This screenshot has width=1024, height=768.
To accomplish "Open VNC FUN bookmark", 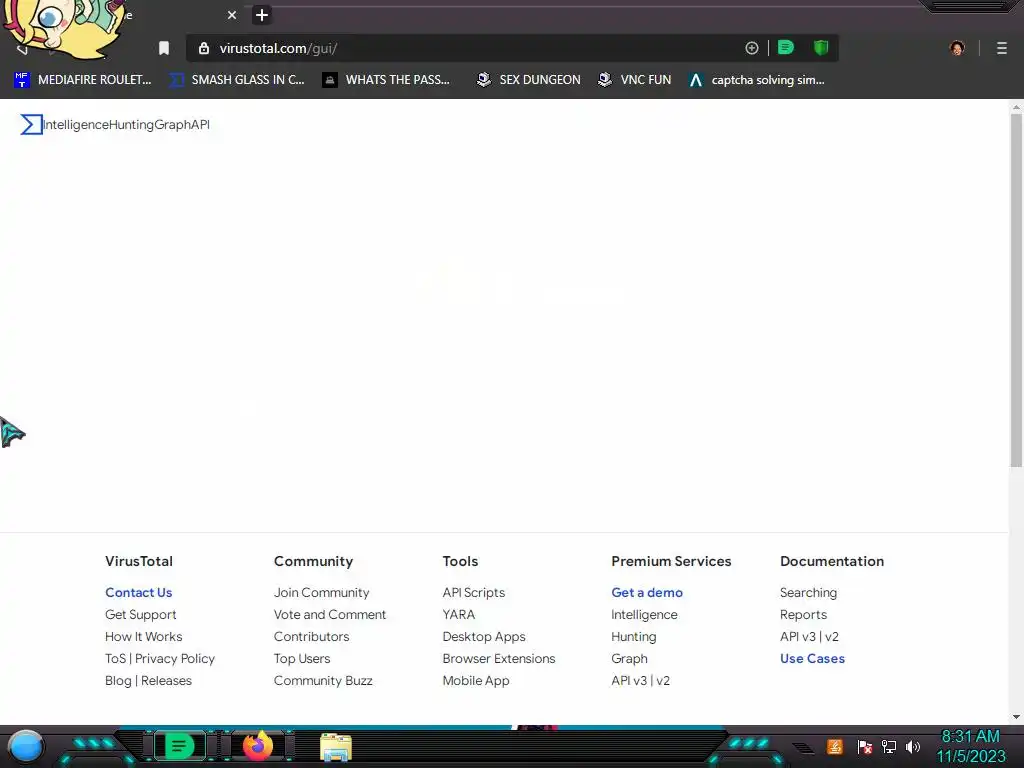I will (x=635, y=80).
